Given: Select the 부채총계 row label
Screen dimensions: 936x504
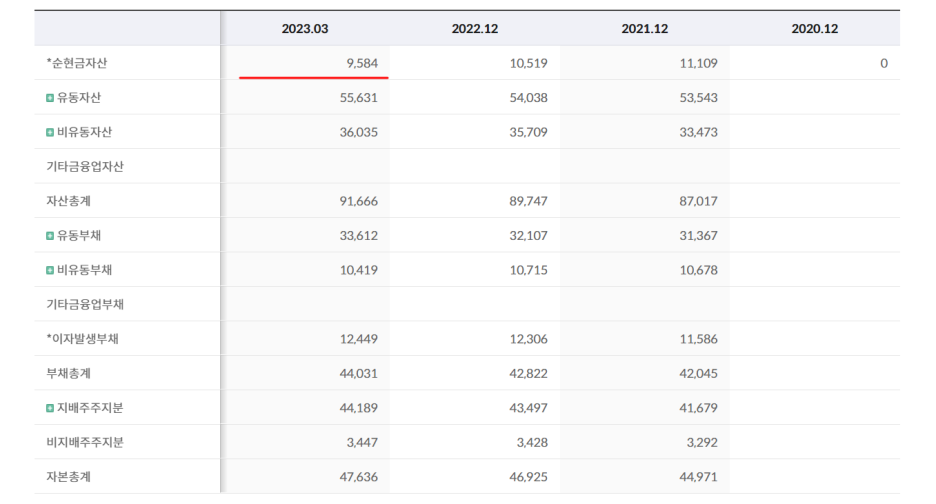Looking at the screenshot, I should click(69, 374).
